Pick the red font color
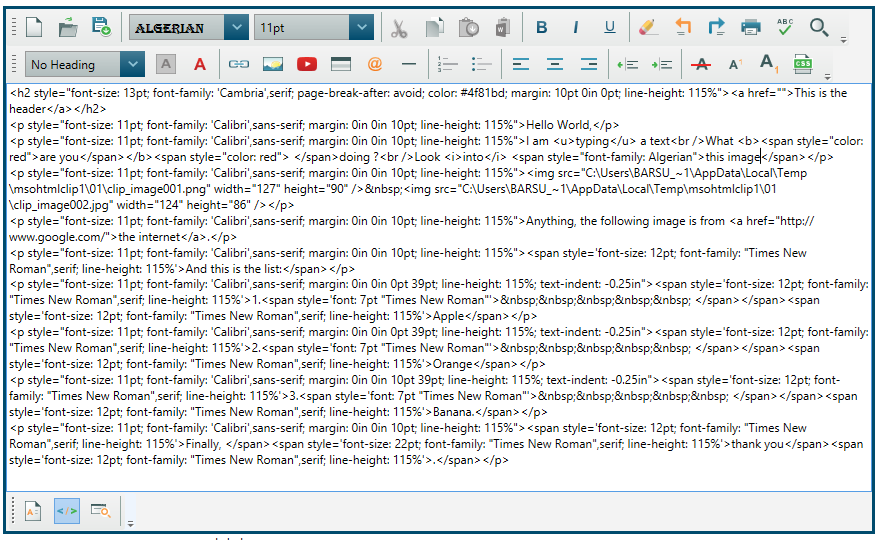Screen dimensions: 881x540 (200, 64)
